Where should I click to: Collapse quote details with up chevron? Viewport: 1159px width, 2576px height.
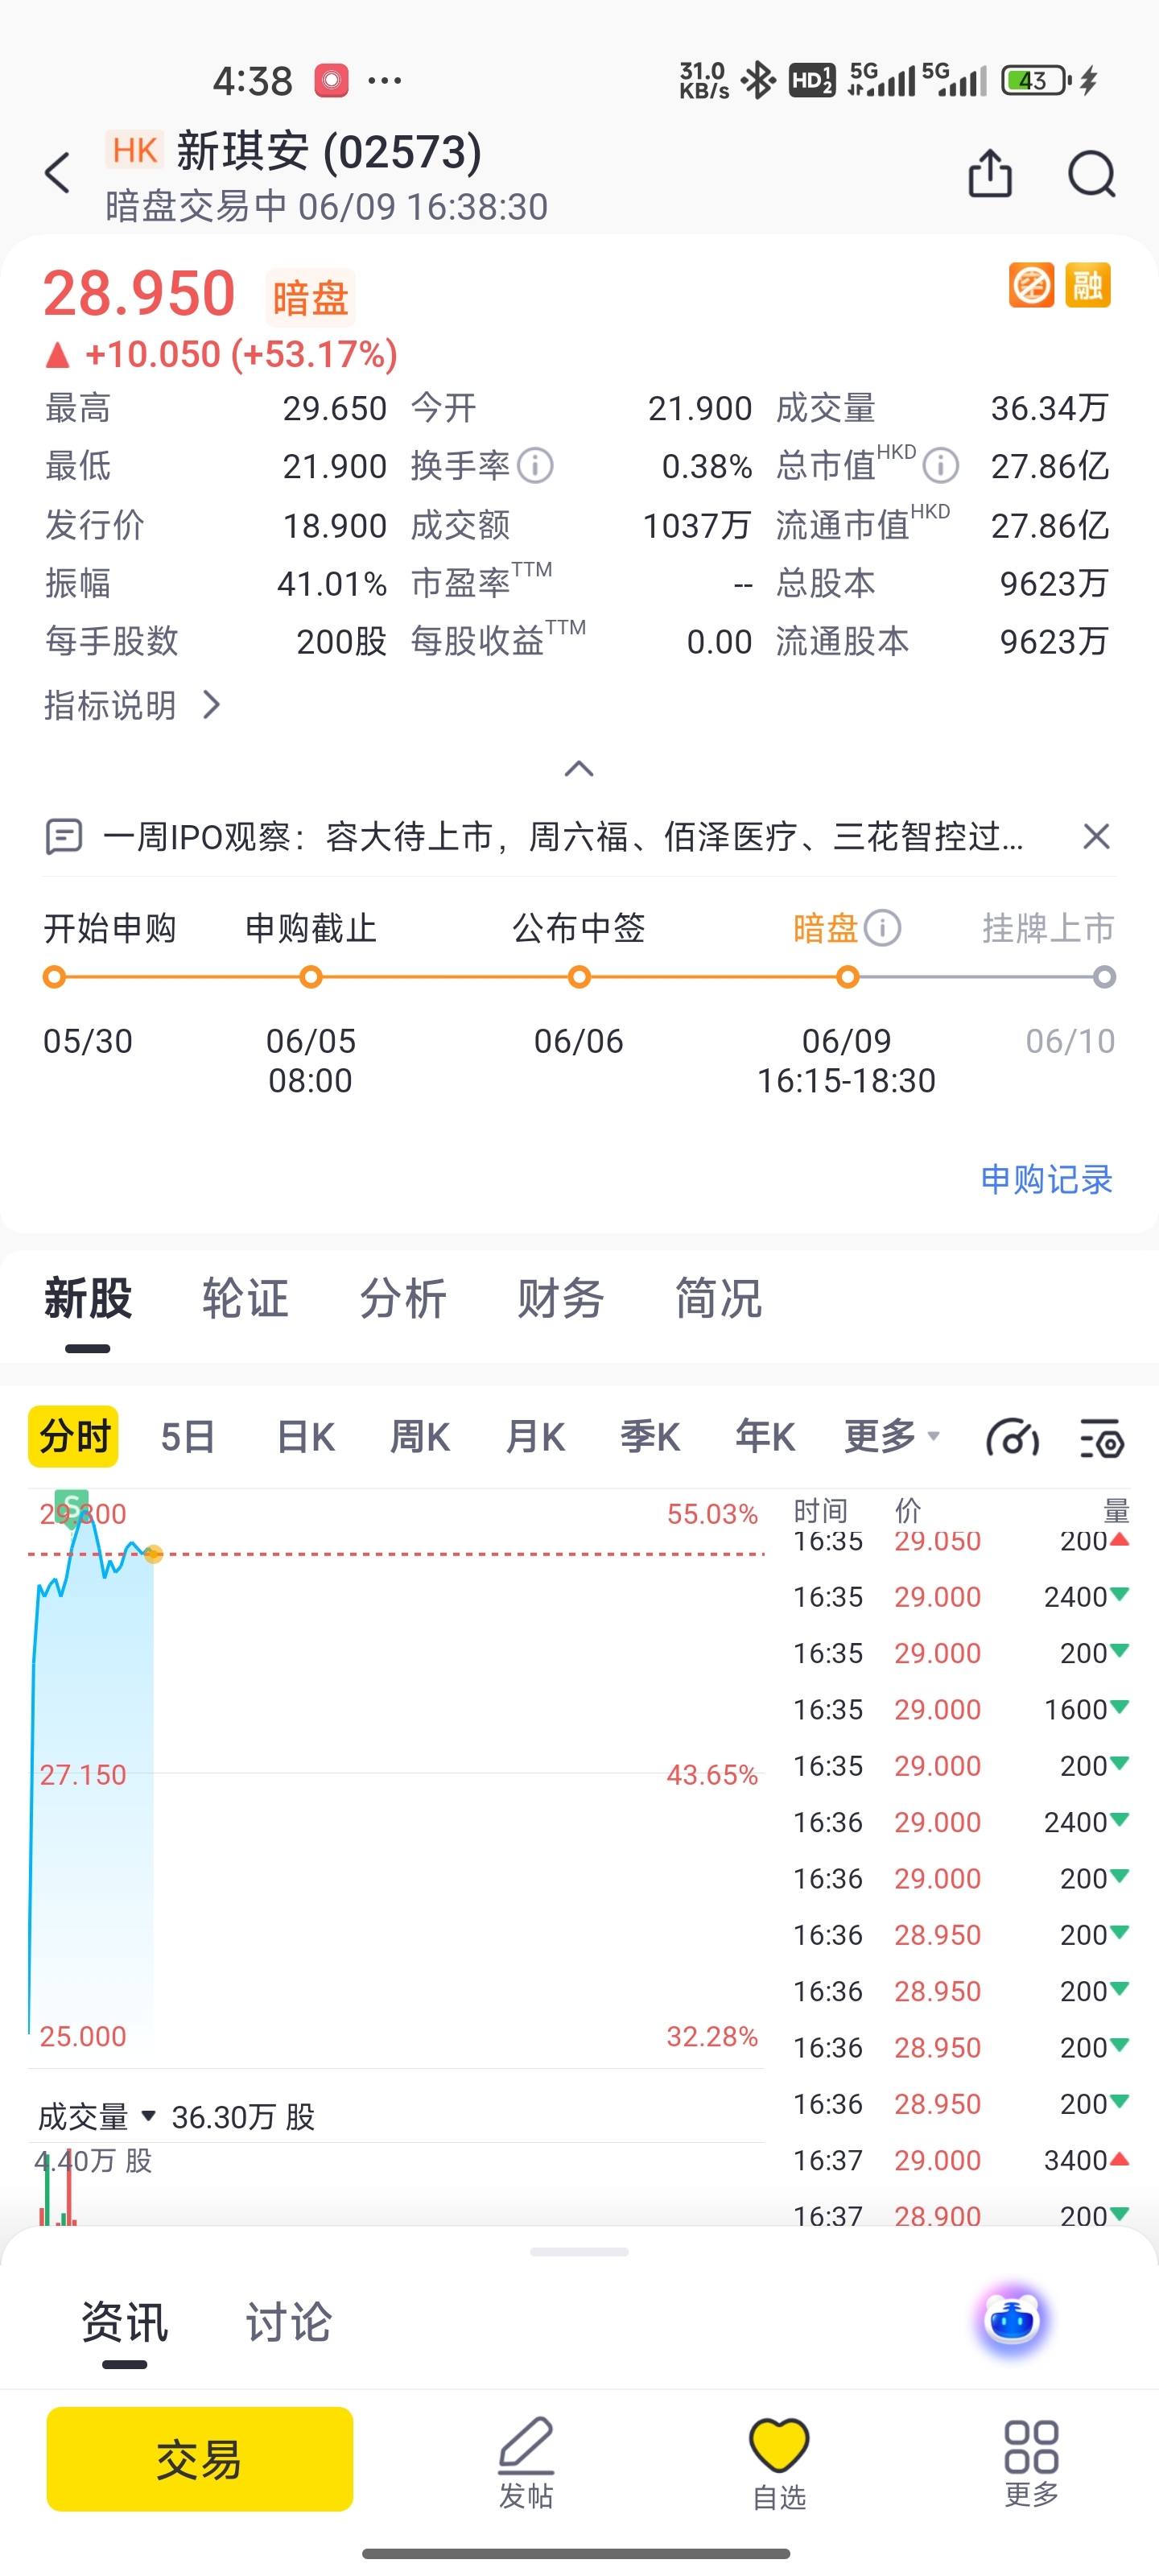[x=579, y=768]
